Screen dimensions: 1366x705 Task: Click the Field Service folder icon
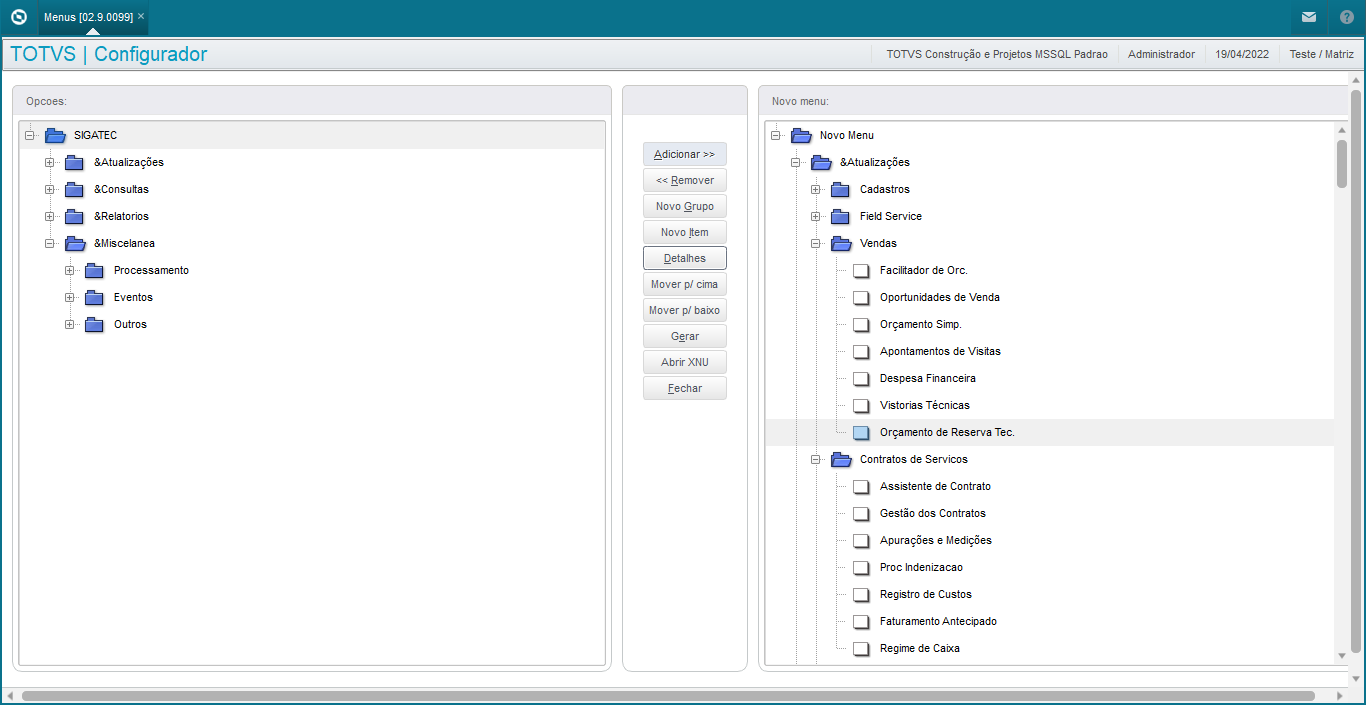tap(841, 216)
